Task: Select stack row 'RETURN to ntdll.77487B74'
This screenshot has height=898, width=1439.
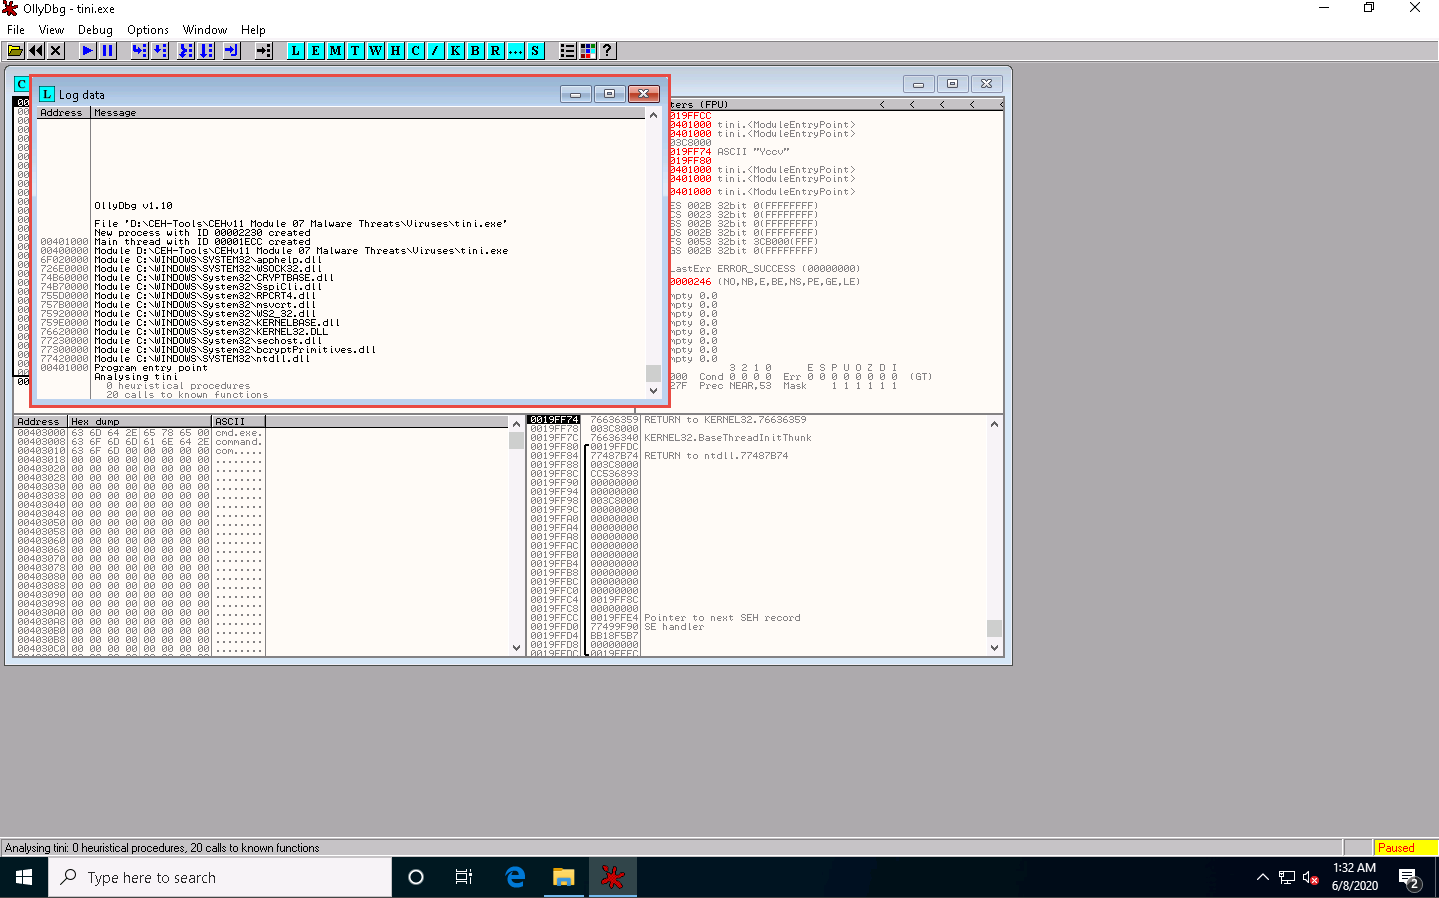Action: tap(716, 456)
